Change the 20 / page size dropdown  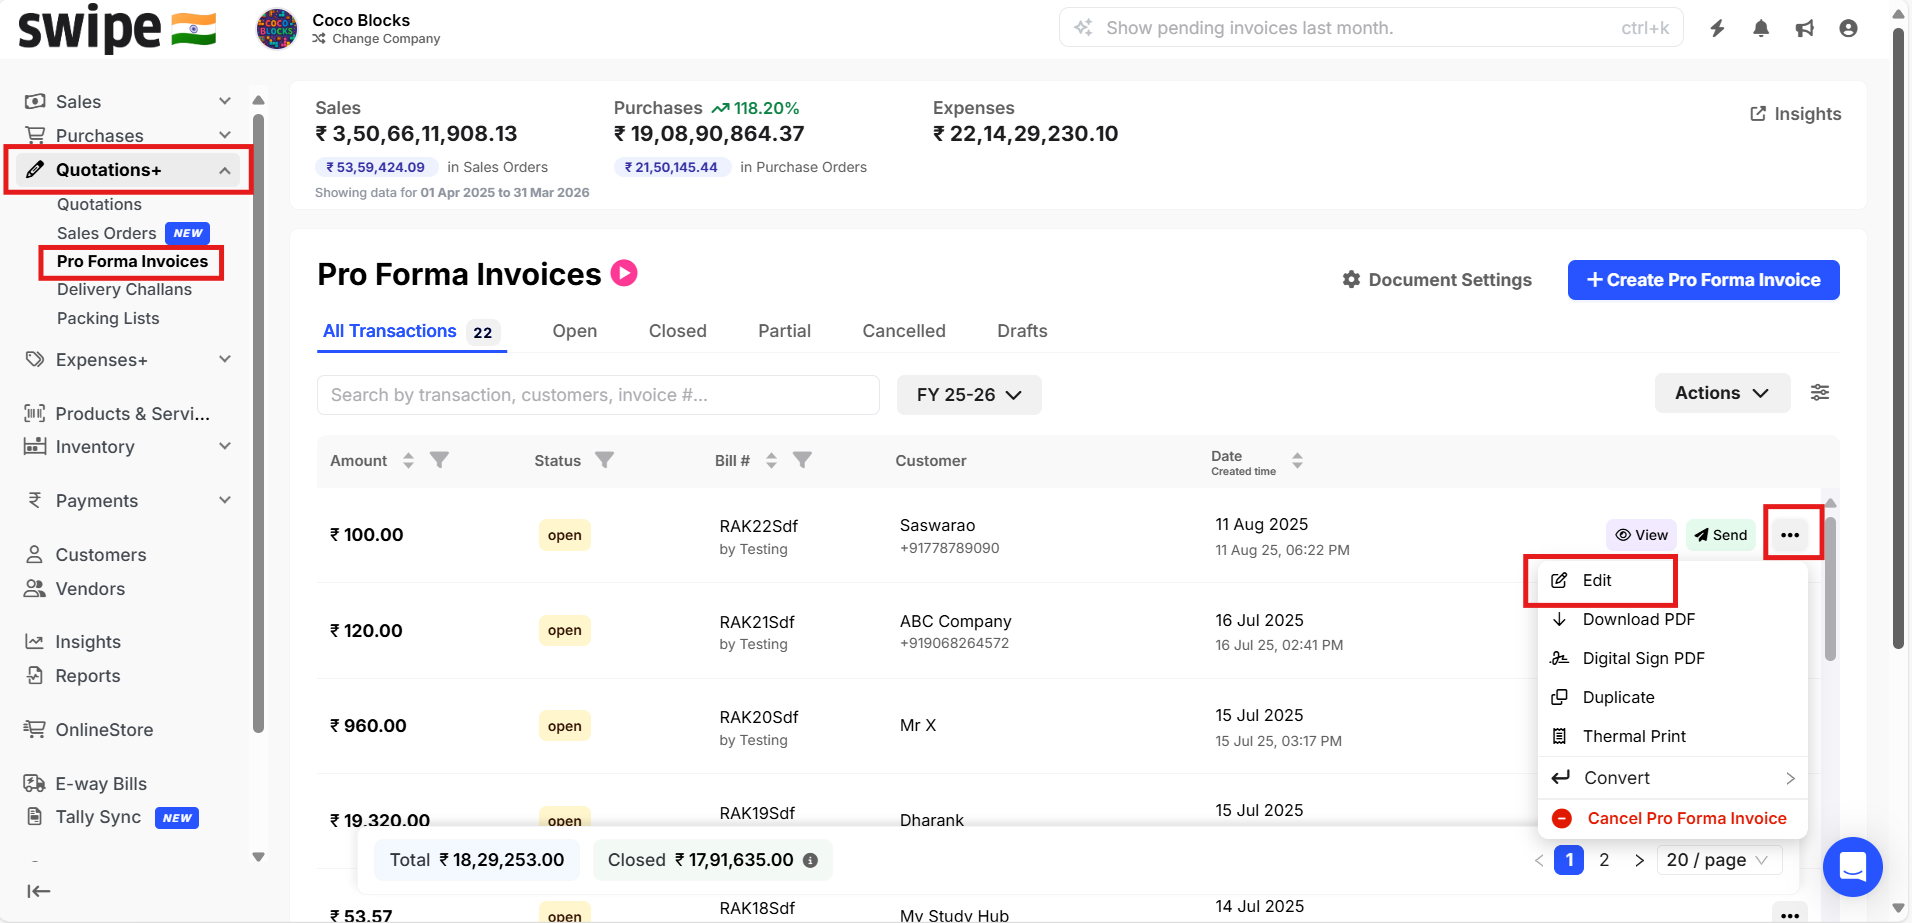tap(1717, 860)
